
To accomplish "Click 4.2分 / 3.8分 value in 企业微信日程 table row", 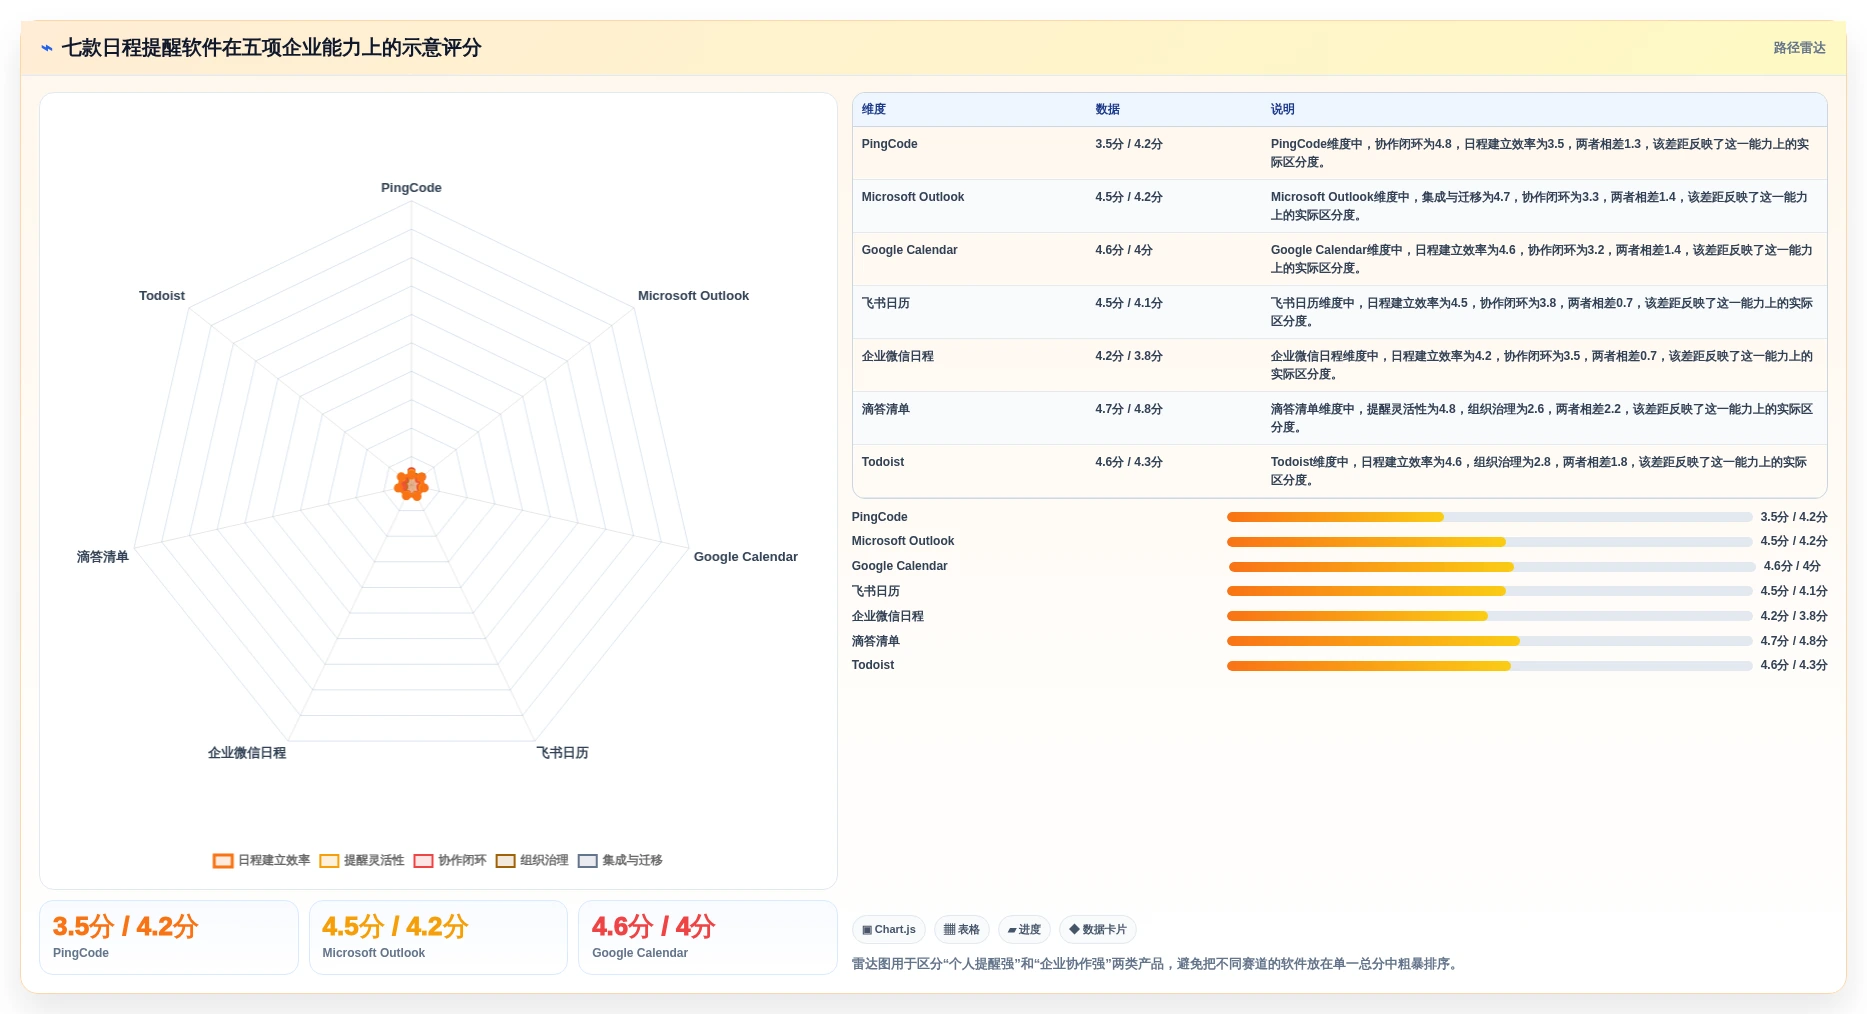I will coord(1129,356).
